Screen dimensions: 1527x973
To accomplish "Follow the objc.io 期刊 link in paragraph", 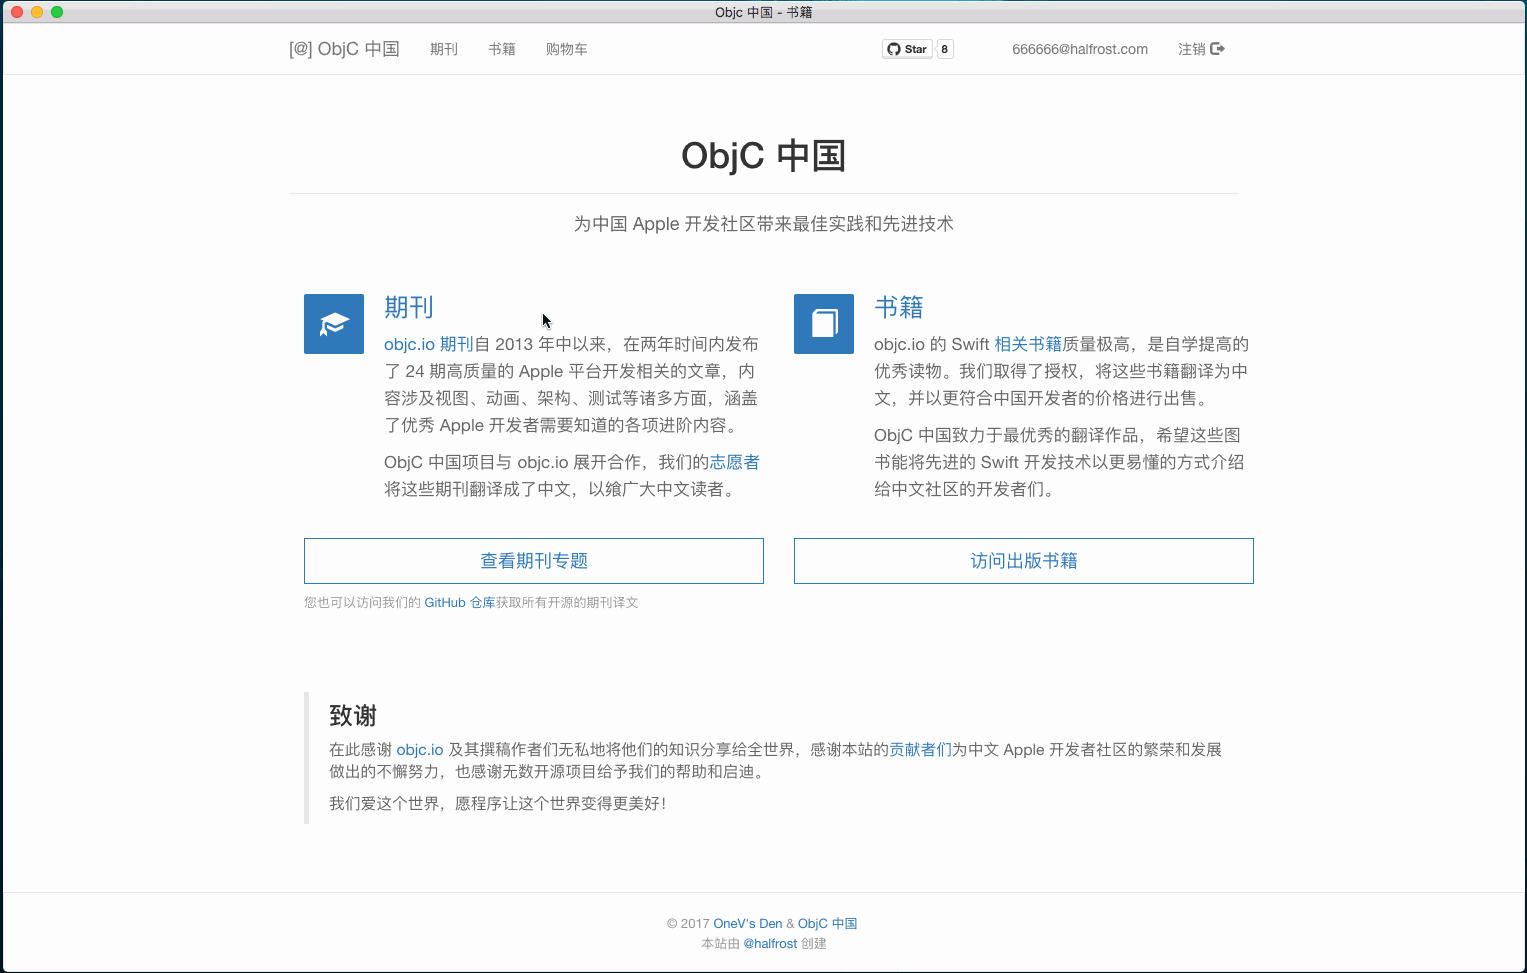I will click(x=429, y=344).
